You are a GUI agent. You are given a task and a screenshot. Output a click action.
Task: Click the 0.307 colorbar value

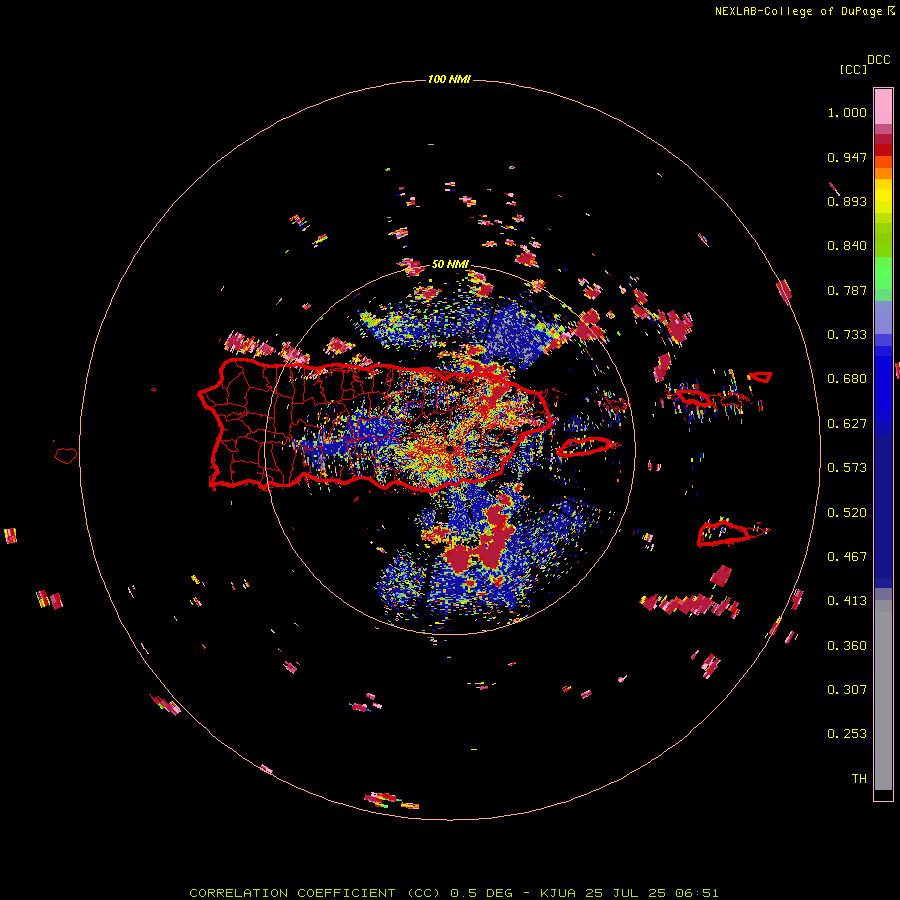[847, 690]
